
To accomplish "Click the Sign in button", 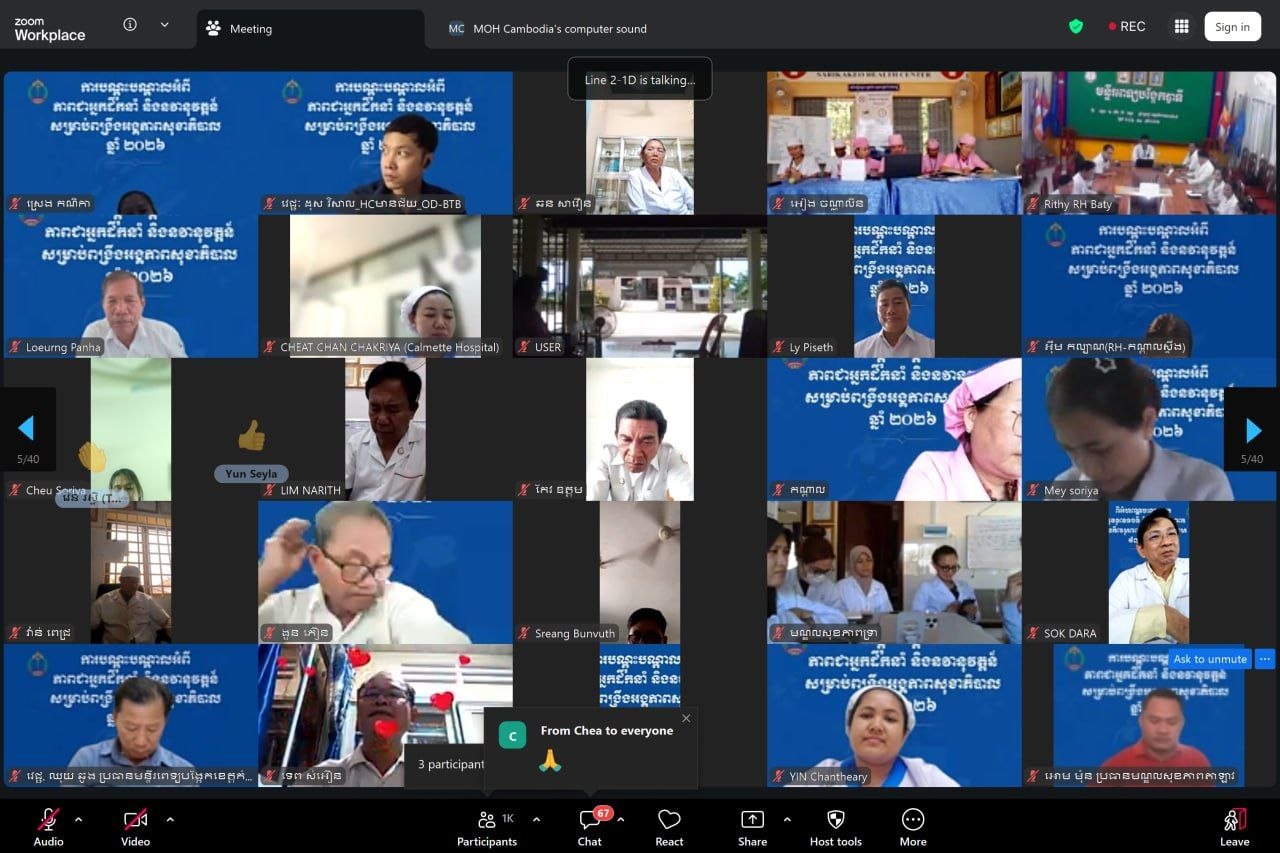I will 1232,27.
